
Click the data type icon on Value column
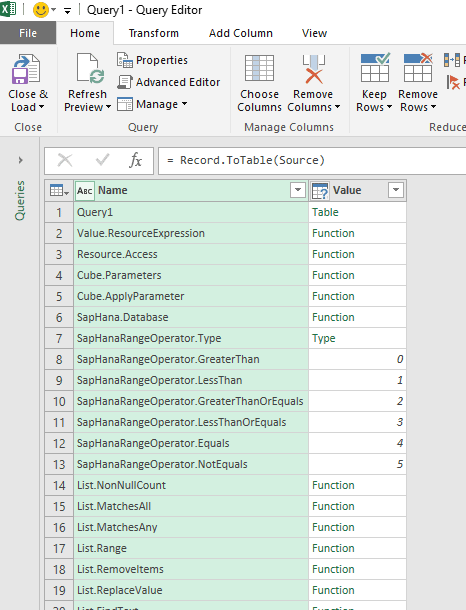(x=320, y=191)
